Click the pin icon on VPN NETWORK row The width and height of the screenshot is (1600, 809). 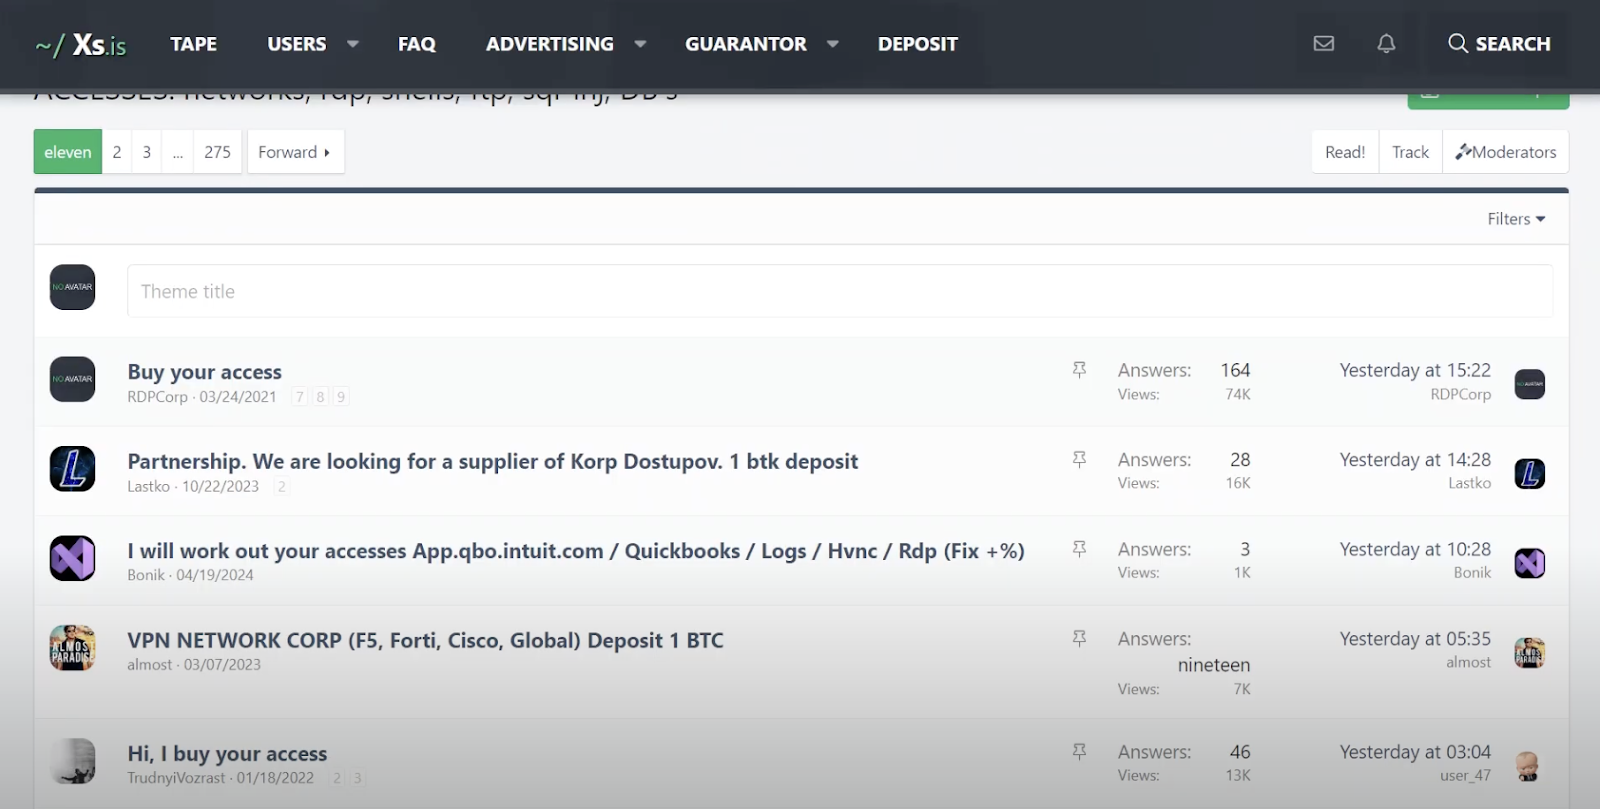(1079, 638)
